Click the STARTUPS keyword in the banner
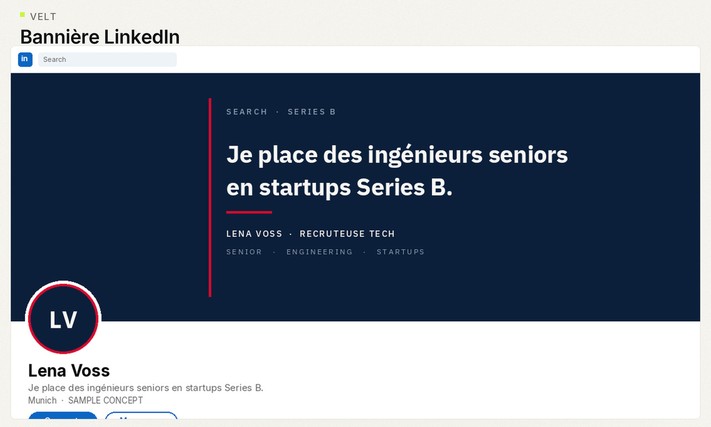Image resolution: width=711 pixels, height=427 pixels. coord(400,252)
